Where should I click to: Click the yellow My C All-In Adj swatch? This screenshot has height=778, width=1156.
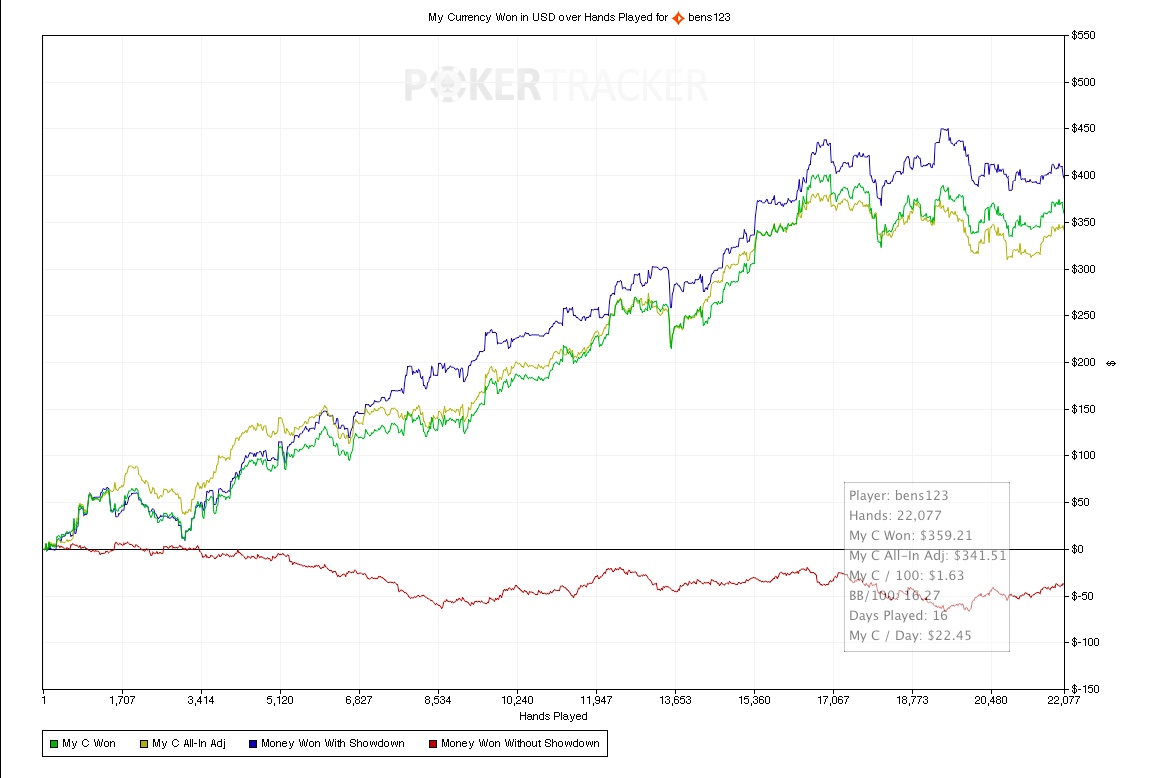click(144, 744)
